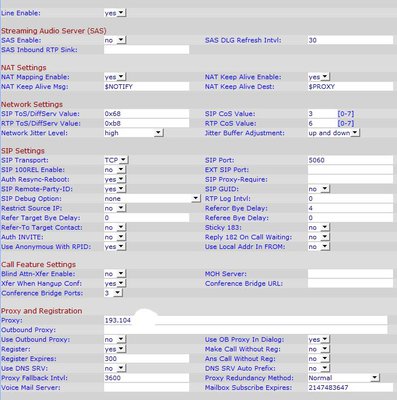Click the SIP Proxy-Require field
The width and height of the screenshot is (397, 400).
pyautogui.click(x=350, y=179)
